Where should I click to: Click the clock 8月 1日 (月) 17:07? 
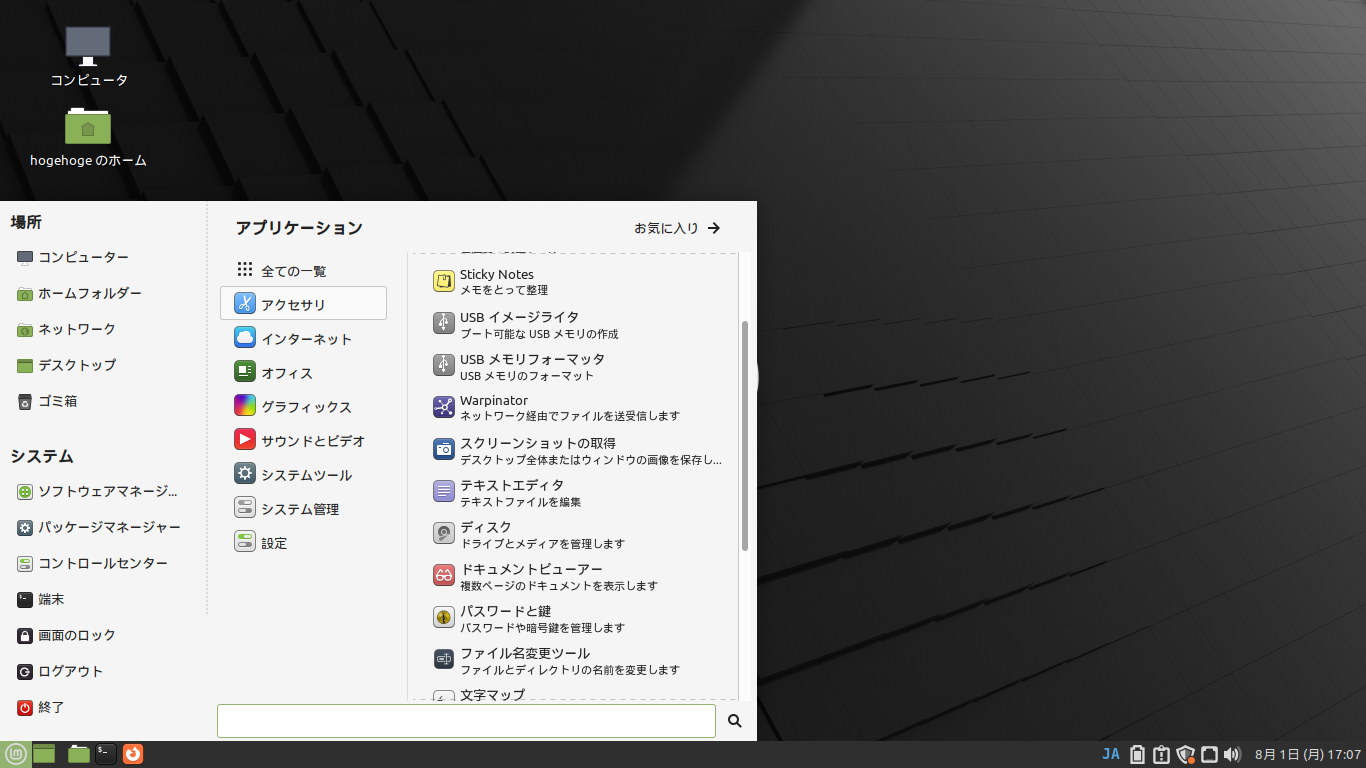click(x=1308, y=754)
